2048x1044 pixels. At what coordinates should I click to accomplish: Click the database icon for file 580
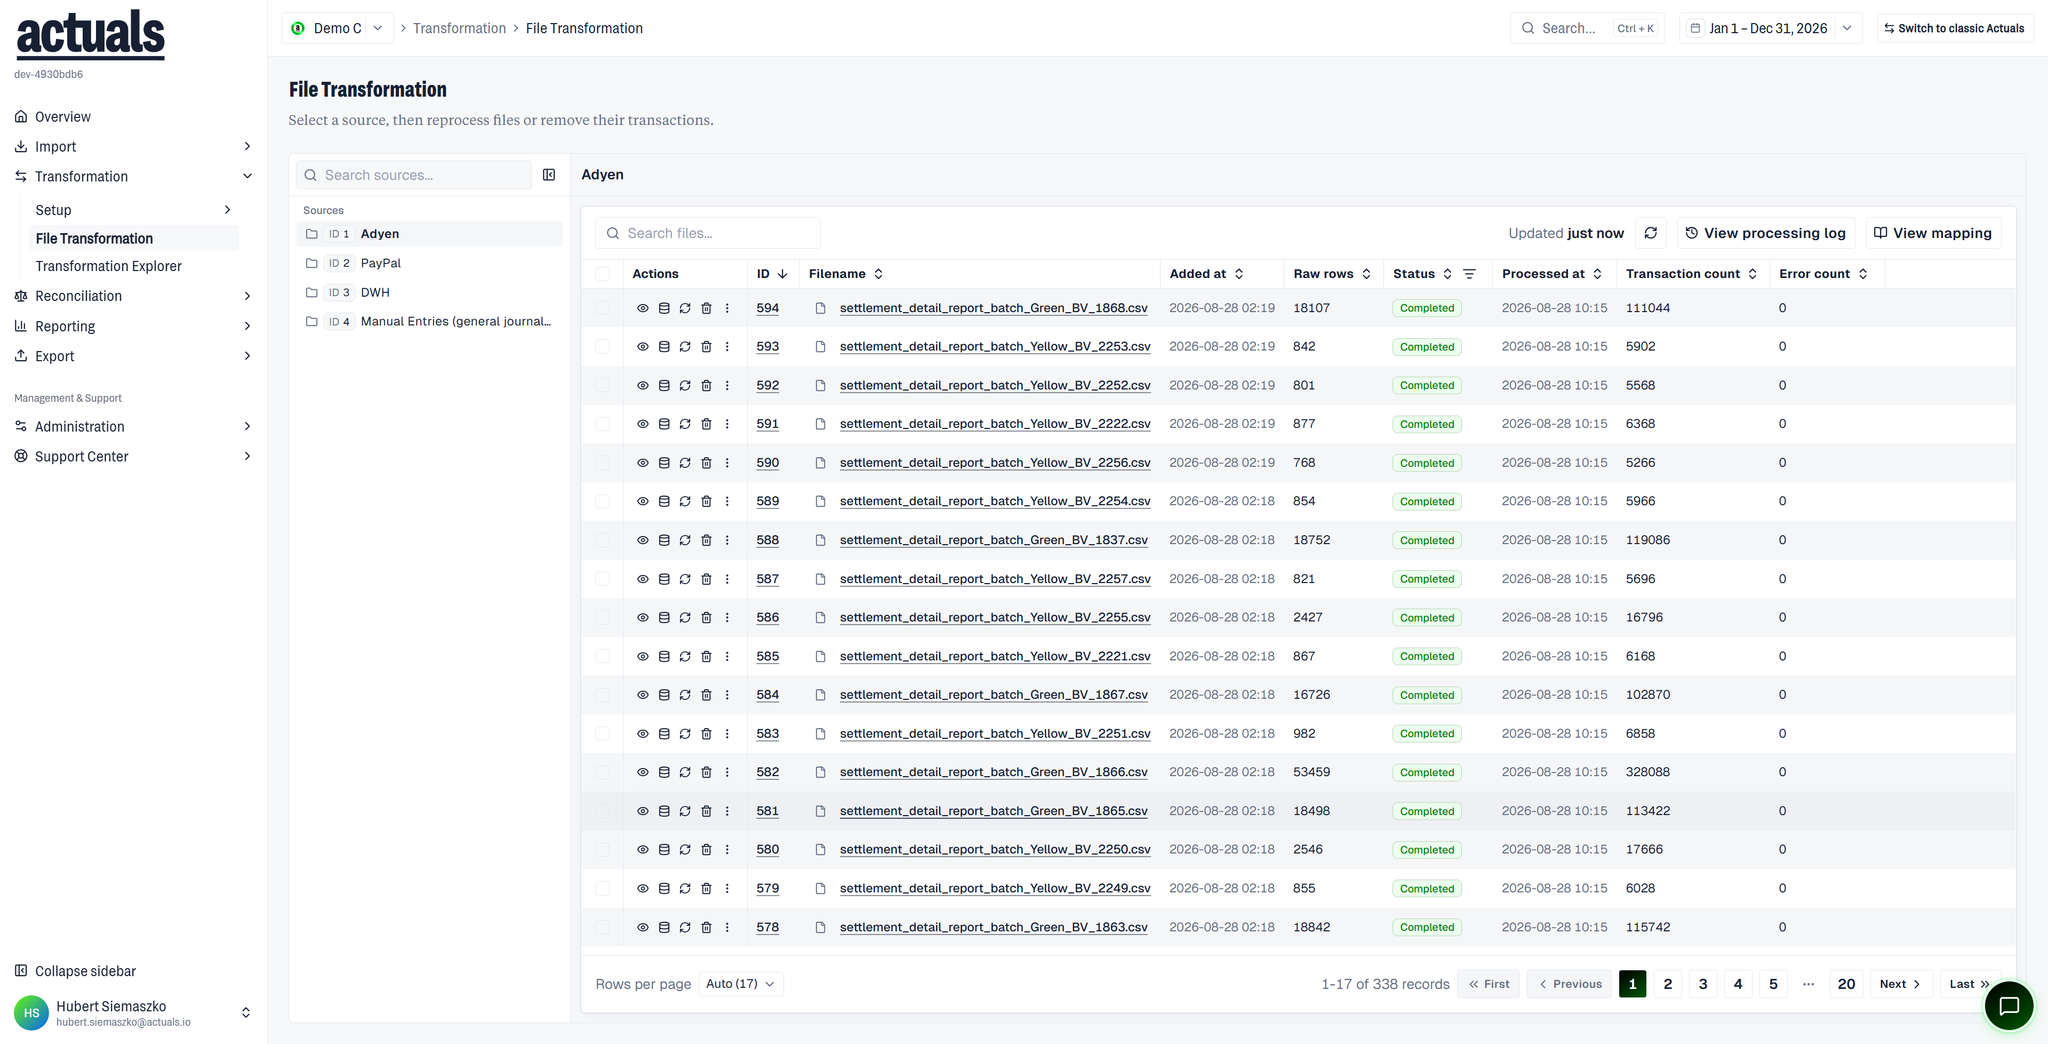pos(664,850)
